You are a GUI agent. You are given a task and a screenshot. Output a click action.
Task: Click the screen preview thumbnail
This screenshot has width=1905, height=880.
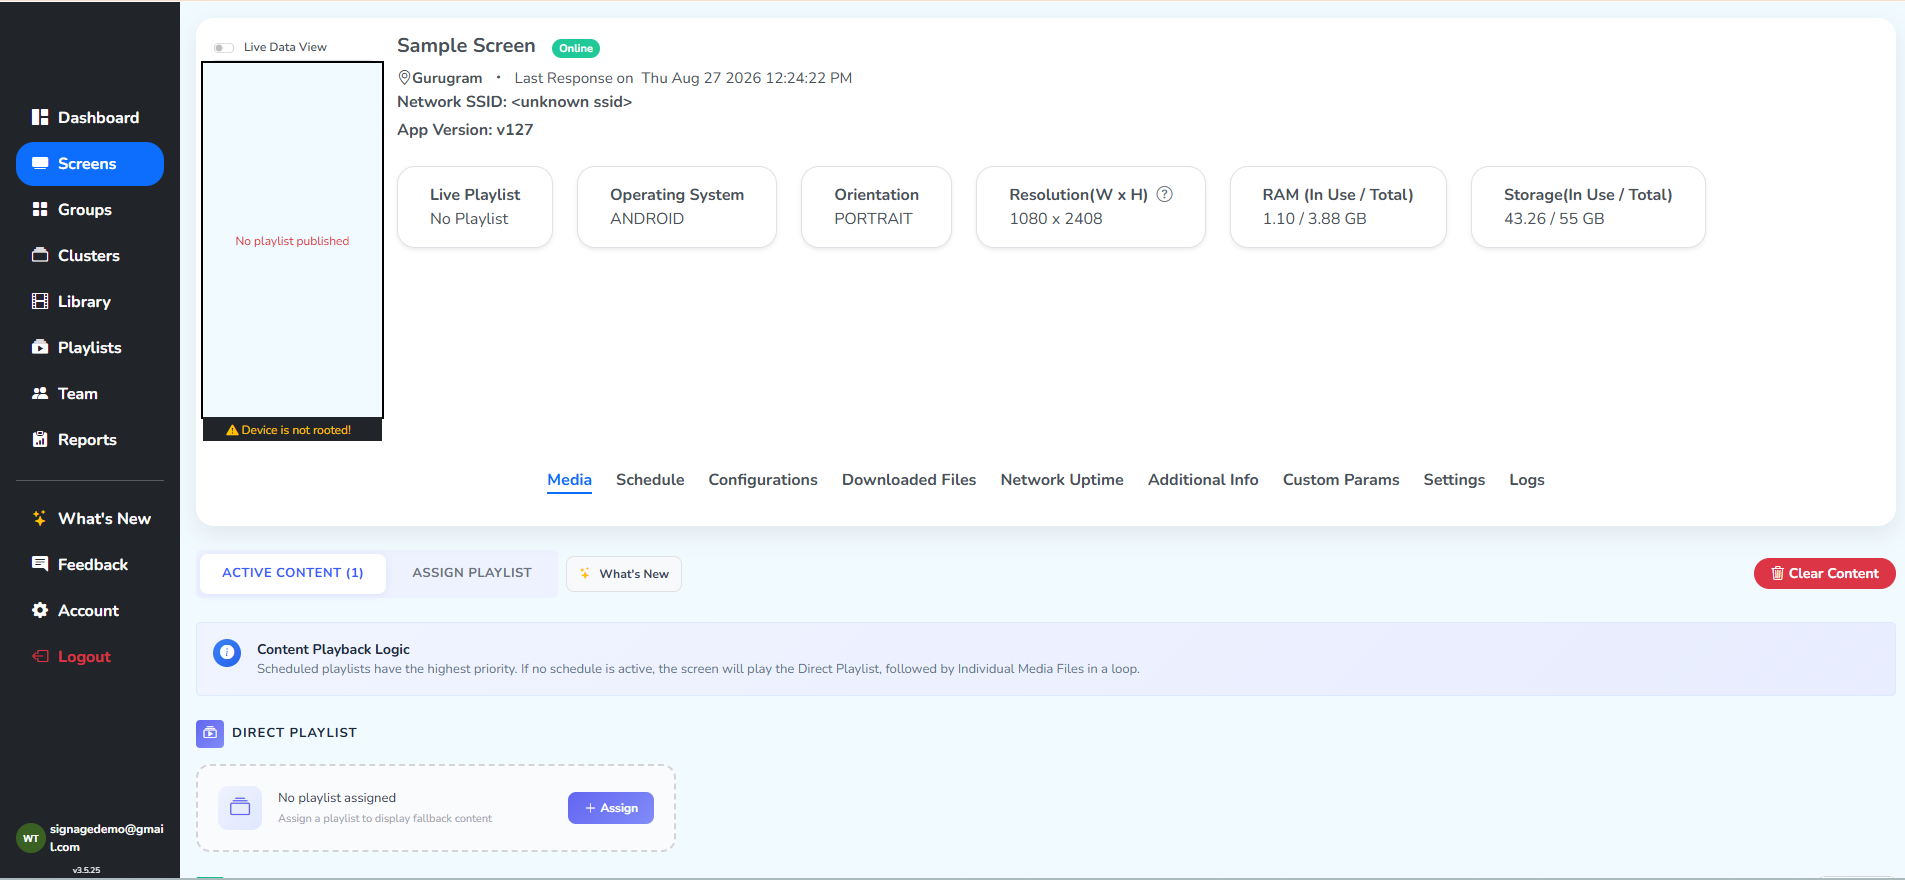(x=292, y=240)
